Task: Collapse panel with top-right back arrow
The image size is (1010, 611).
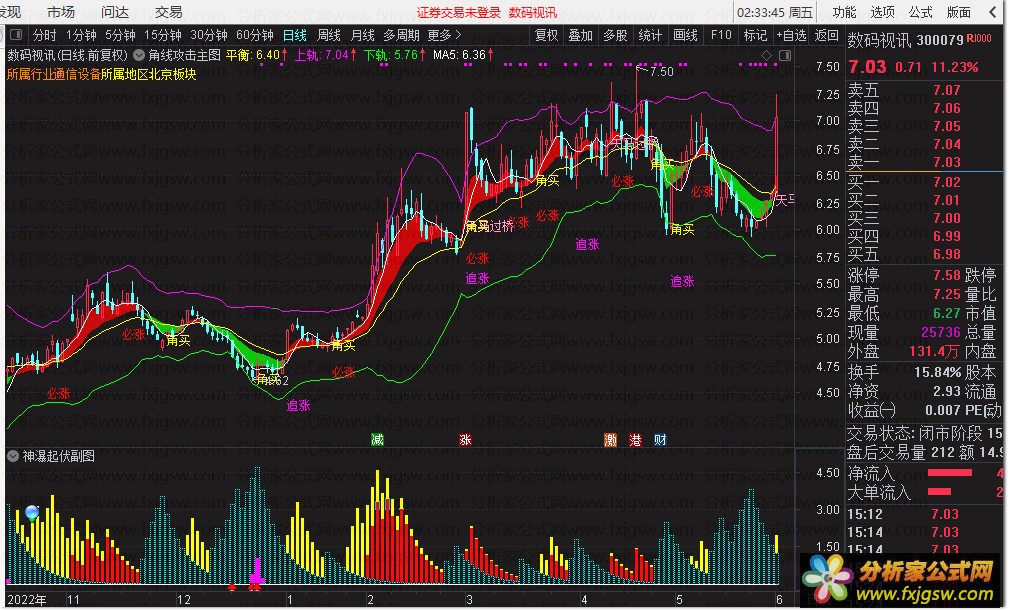Action: [x=993, y=12]
